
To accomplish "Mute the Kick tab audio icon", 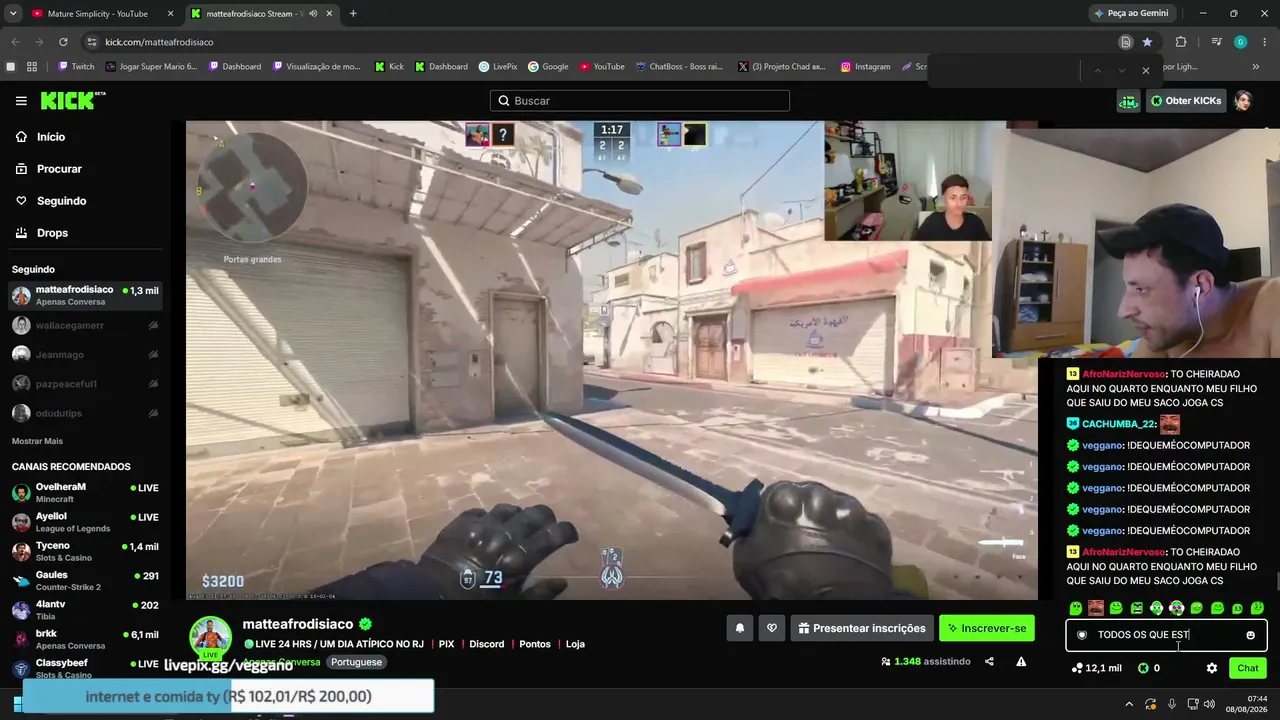I will 314,14.
